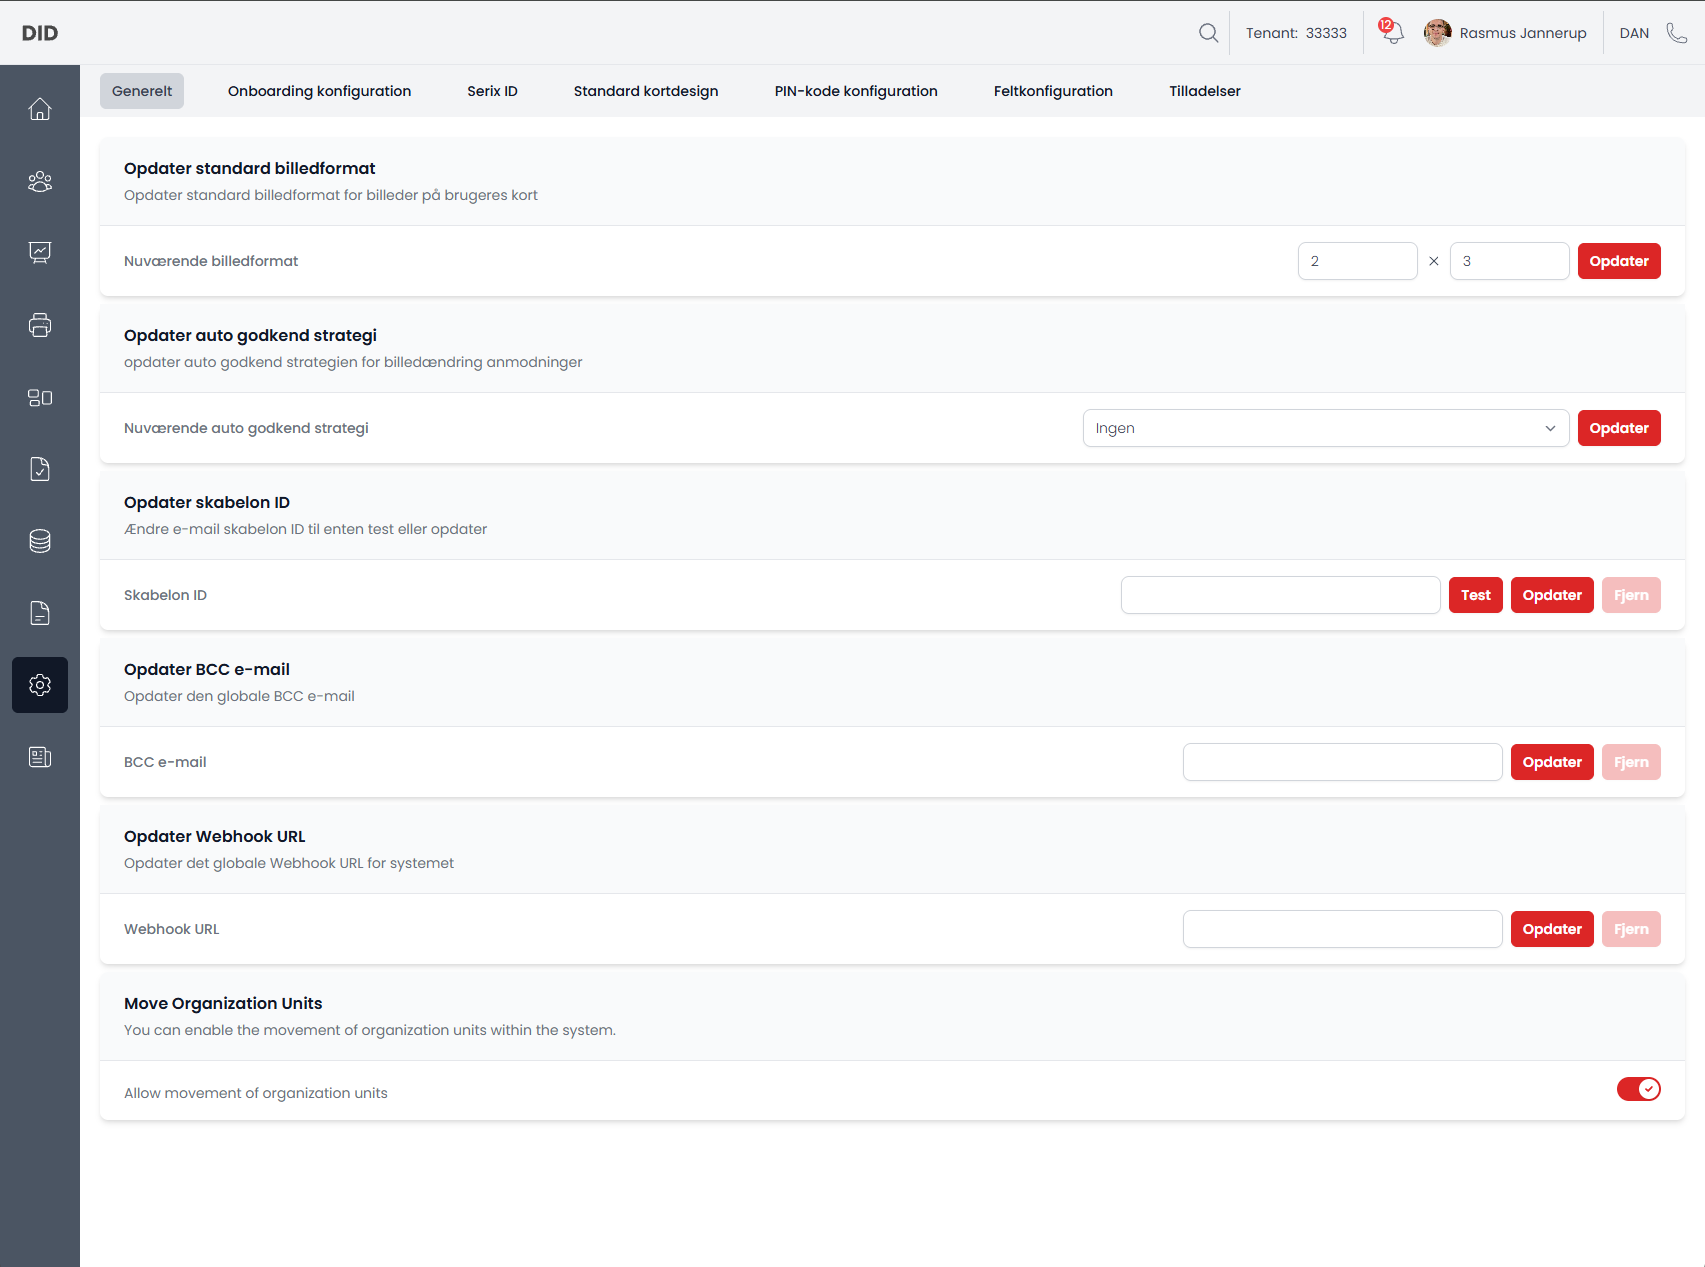This screenshot has width=1705, height=1267.
Task: Expand the auto godkend strategi dropdown
Action: tap(1325, 428)
